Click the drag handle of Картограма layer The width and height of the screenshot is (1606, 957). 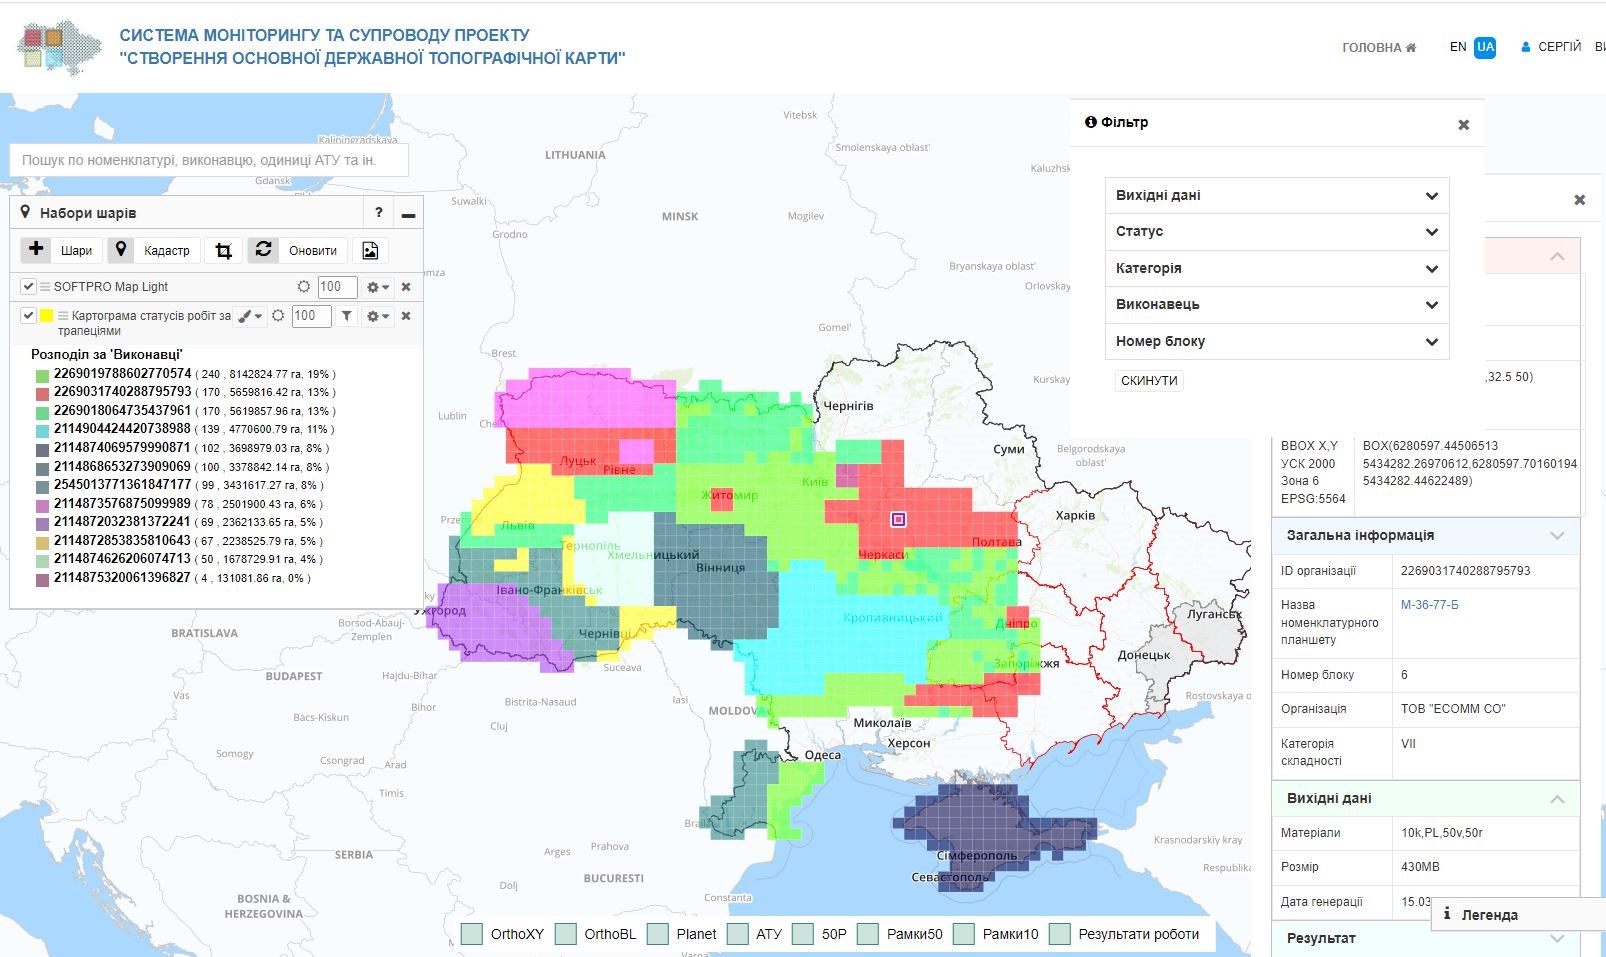63,316
